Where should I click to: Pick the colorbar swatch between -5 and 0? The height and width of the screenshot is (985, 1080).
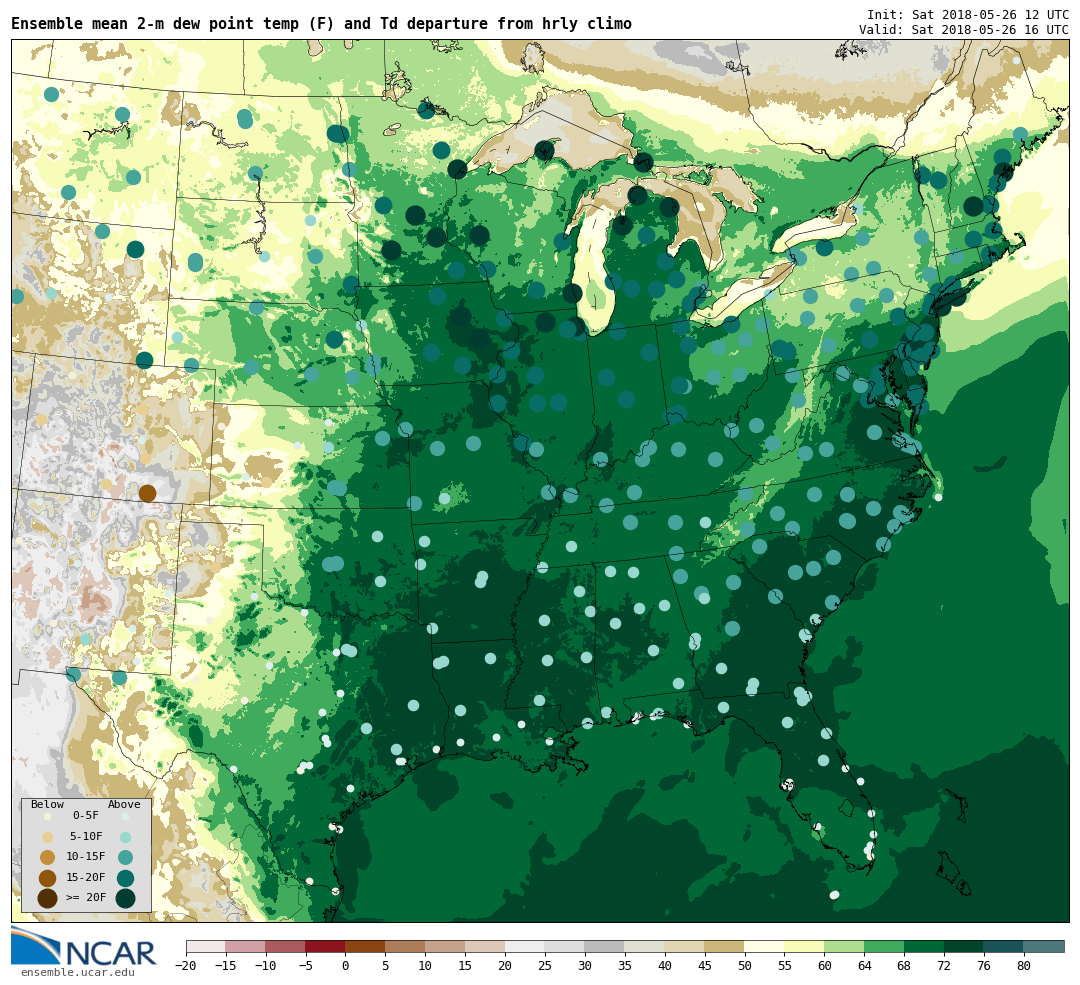pyautogui.click(x=325, y=946)
